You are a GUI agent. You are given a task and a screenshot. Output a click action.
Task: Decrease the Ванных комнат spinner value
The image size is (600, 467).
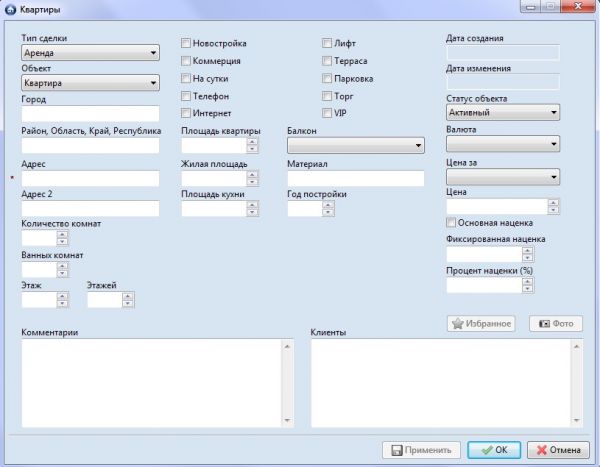[62, 273]
